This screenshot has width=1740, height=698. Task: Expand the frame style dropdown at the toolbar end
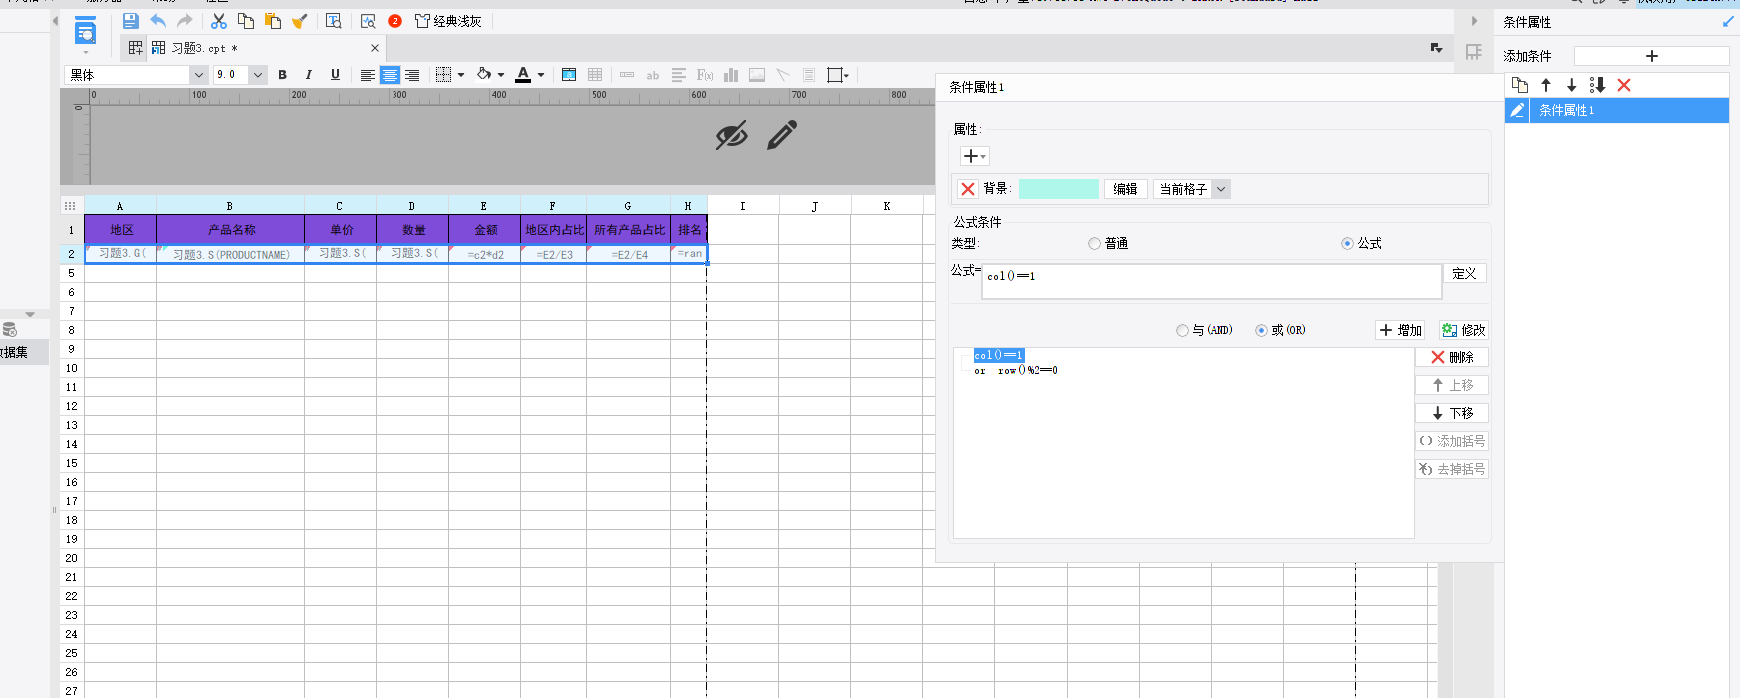pyautogui.click(x=847, y=75)
